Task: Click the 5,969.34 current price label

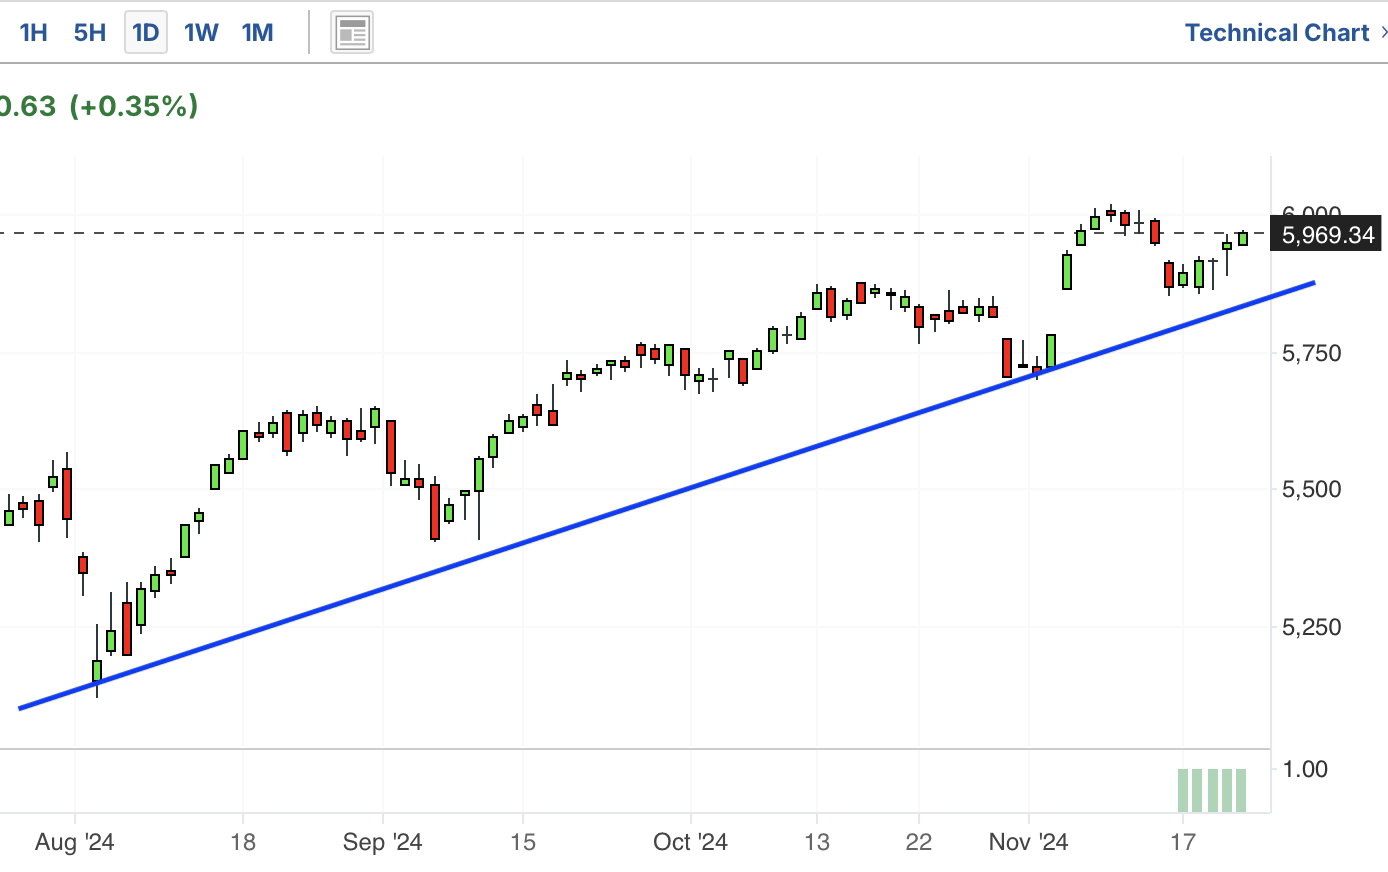Action: click(x=1327, y=235)
